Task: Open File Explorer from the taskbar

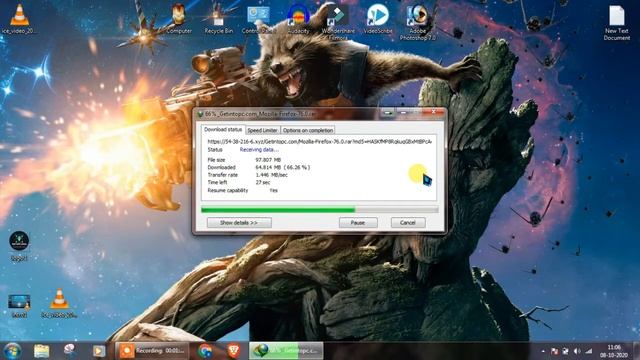Action: (x=42, y=351)
